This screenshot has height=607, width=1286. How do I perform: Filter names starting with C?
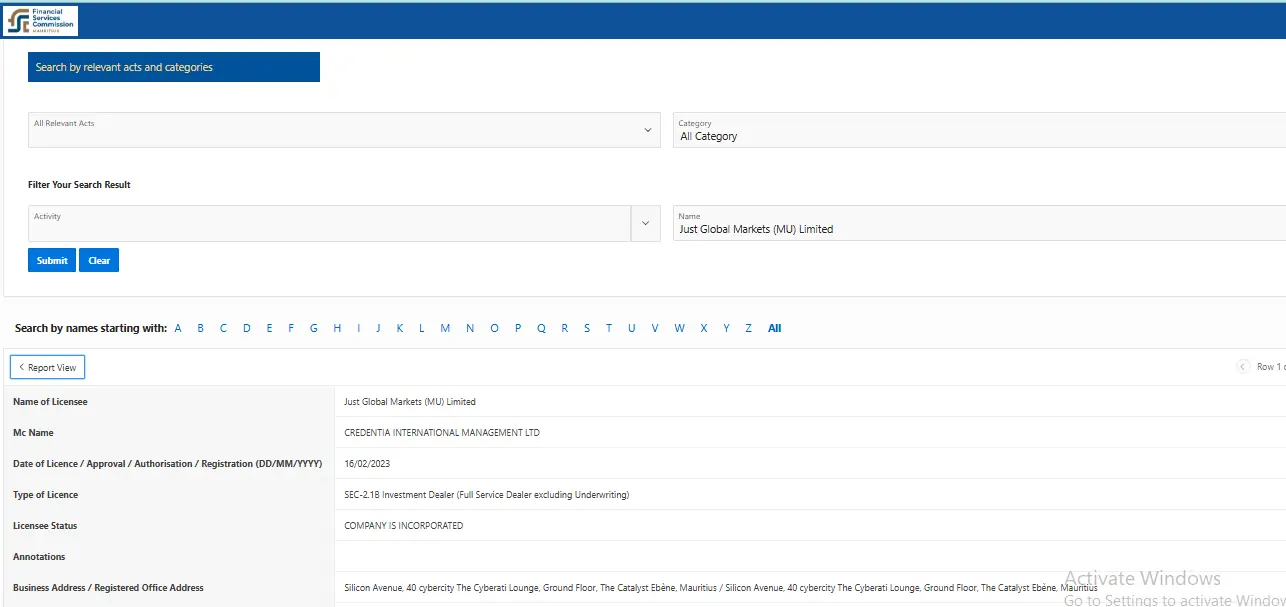point(223,328)
